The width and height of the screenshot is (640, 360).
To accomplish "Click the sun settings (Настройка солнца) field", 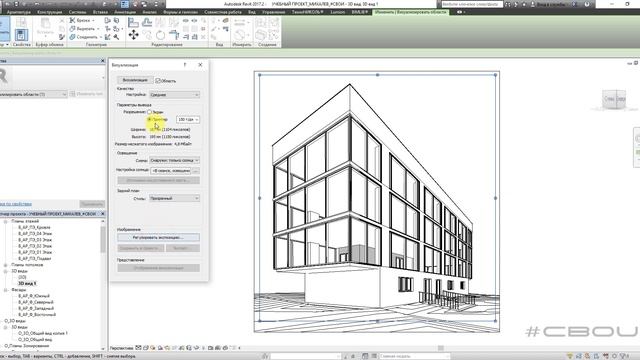I will pos(171,171).
